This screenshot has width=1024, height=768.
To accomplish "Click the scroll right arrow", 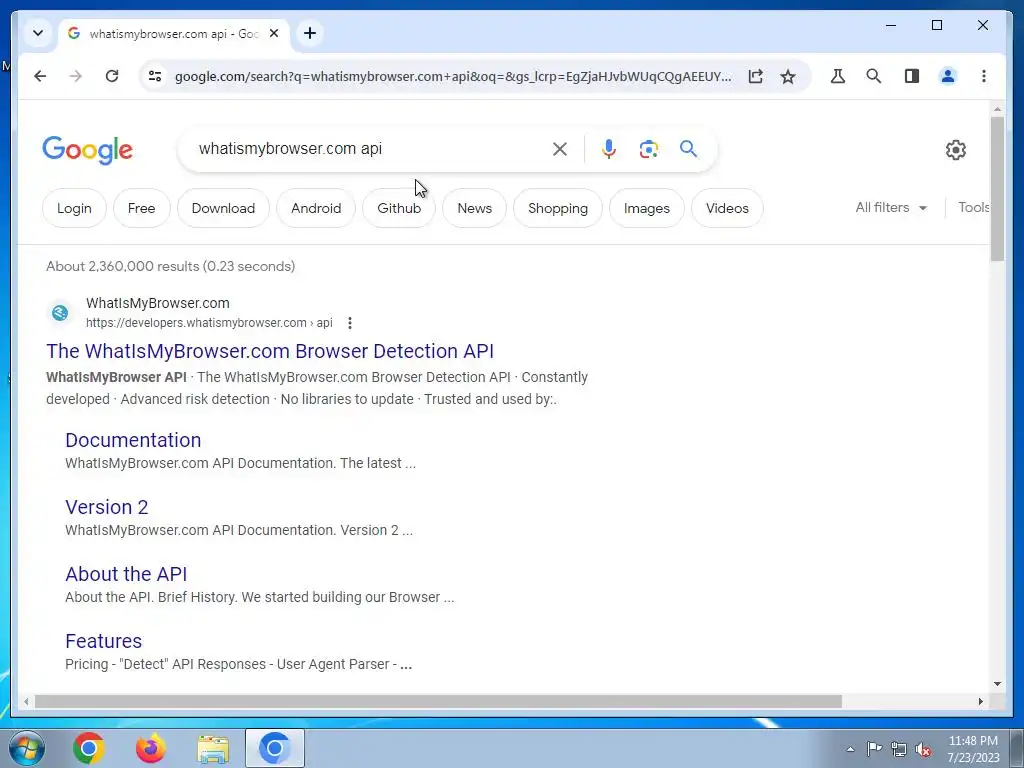I will coord(980,701).
